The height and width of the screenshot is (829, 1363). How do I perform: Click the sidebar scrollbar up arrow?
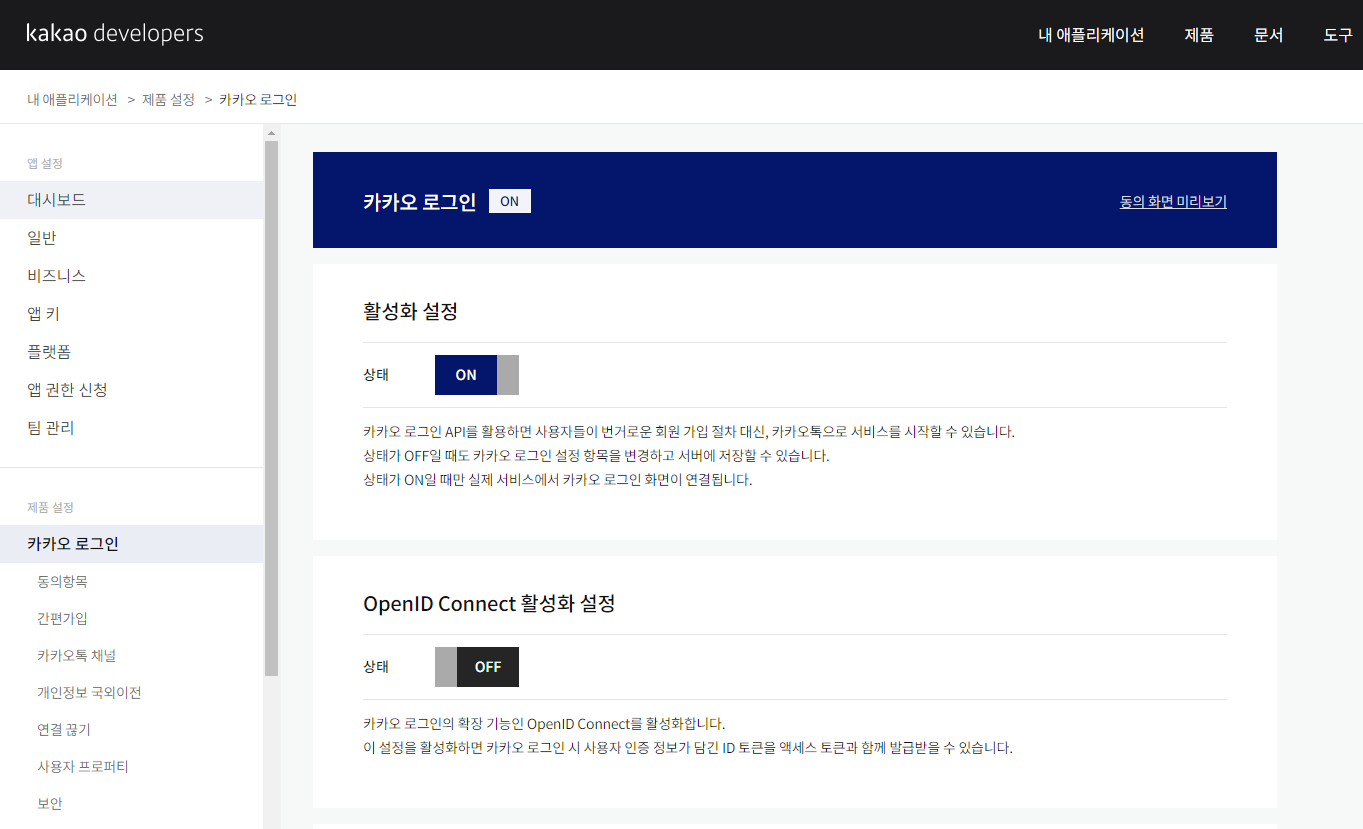(x=271, y=132)
